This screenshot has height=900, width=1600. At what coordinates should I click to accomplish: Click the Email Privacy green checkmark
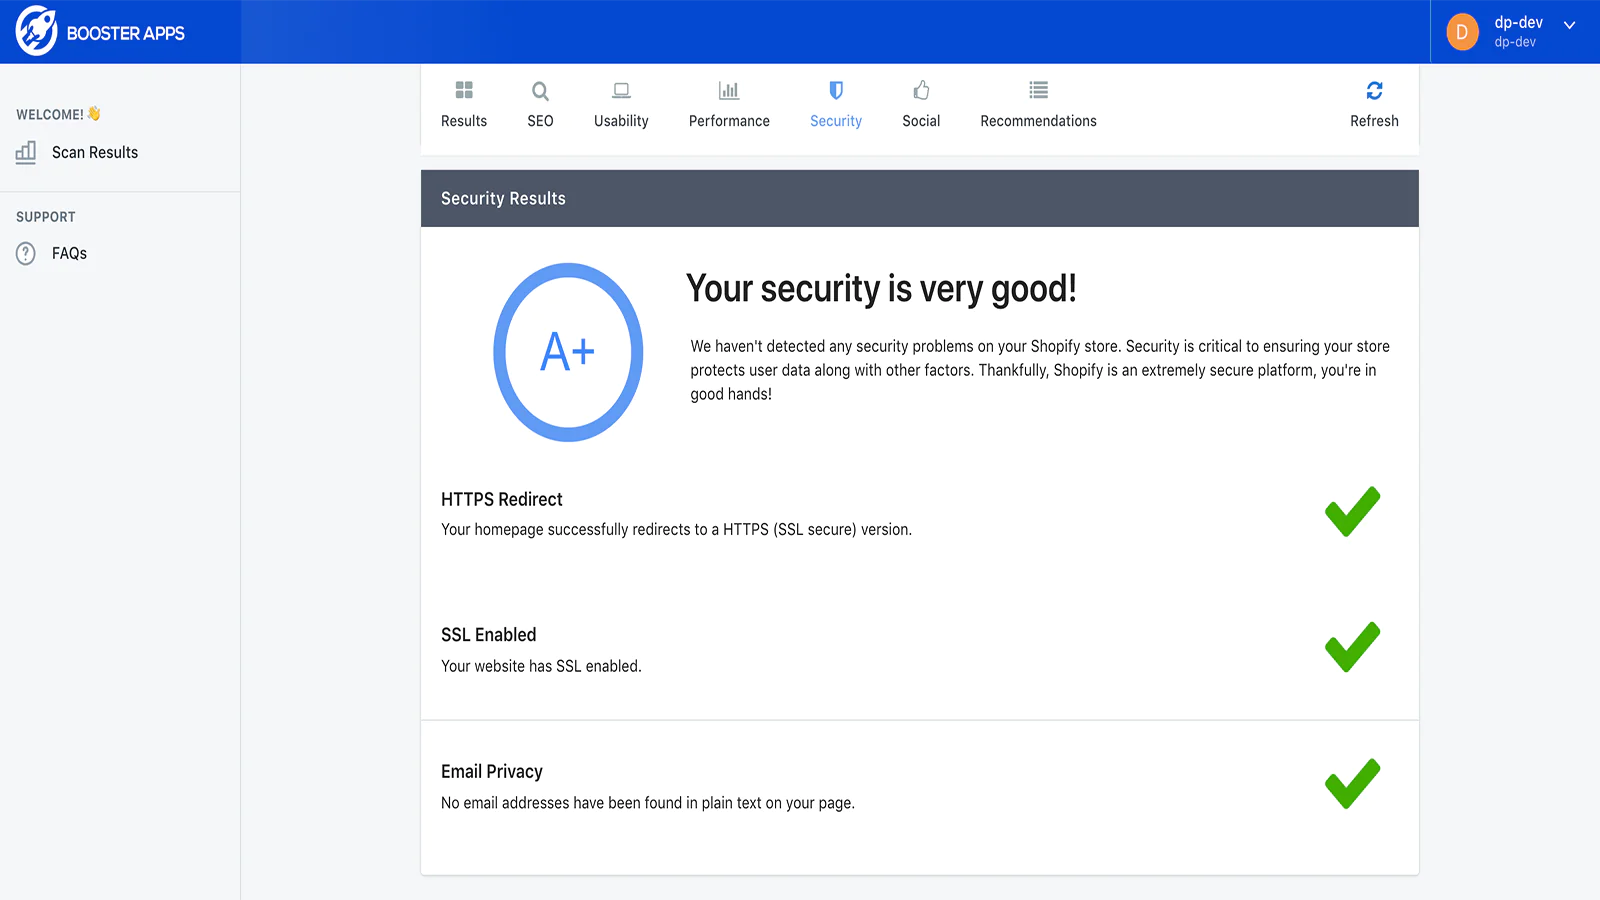click(x=1352, y=784)
